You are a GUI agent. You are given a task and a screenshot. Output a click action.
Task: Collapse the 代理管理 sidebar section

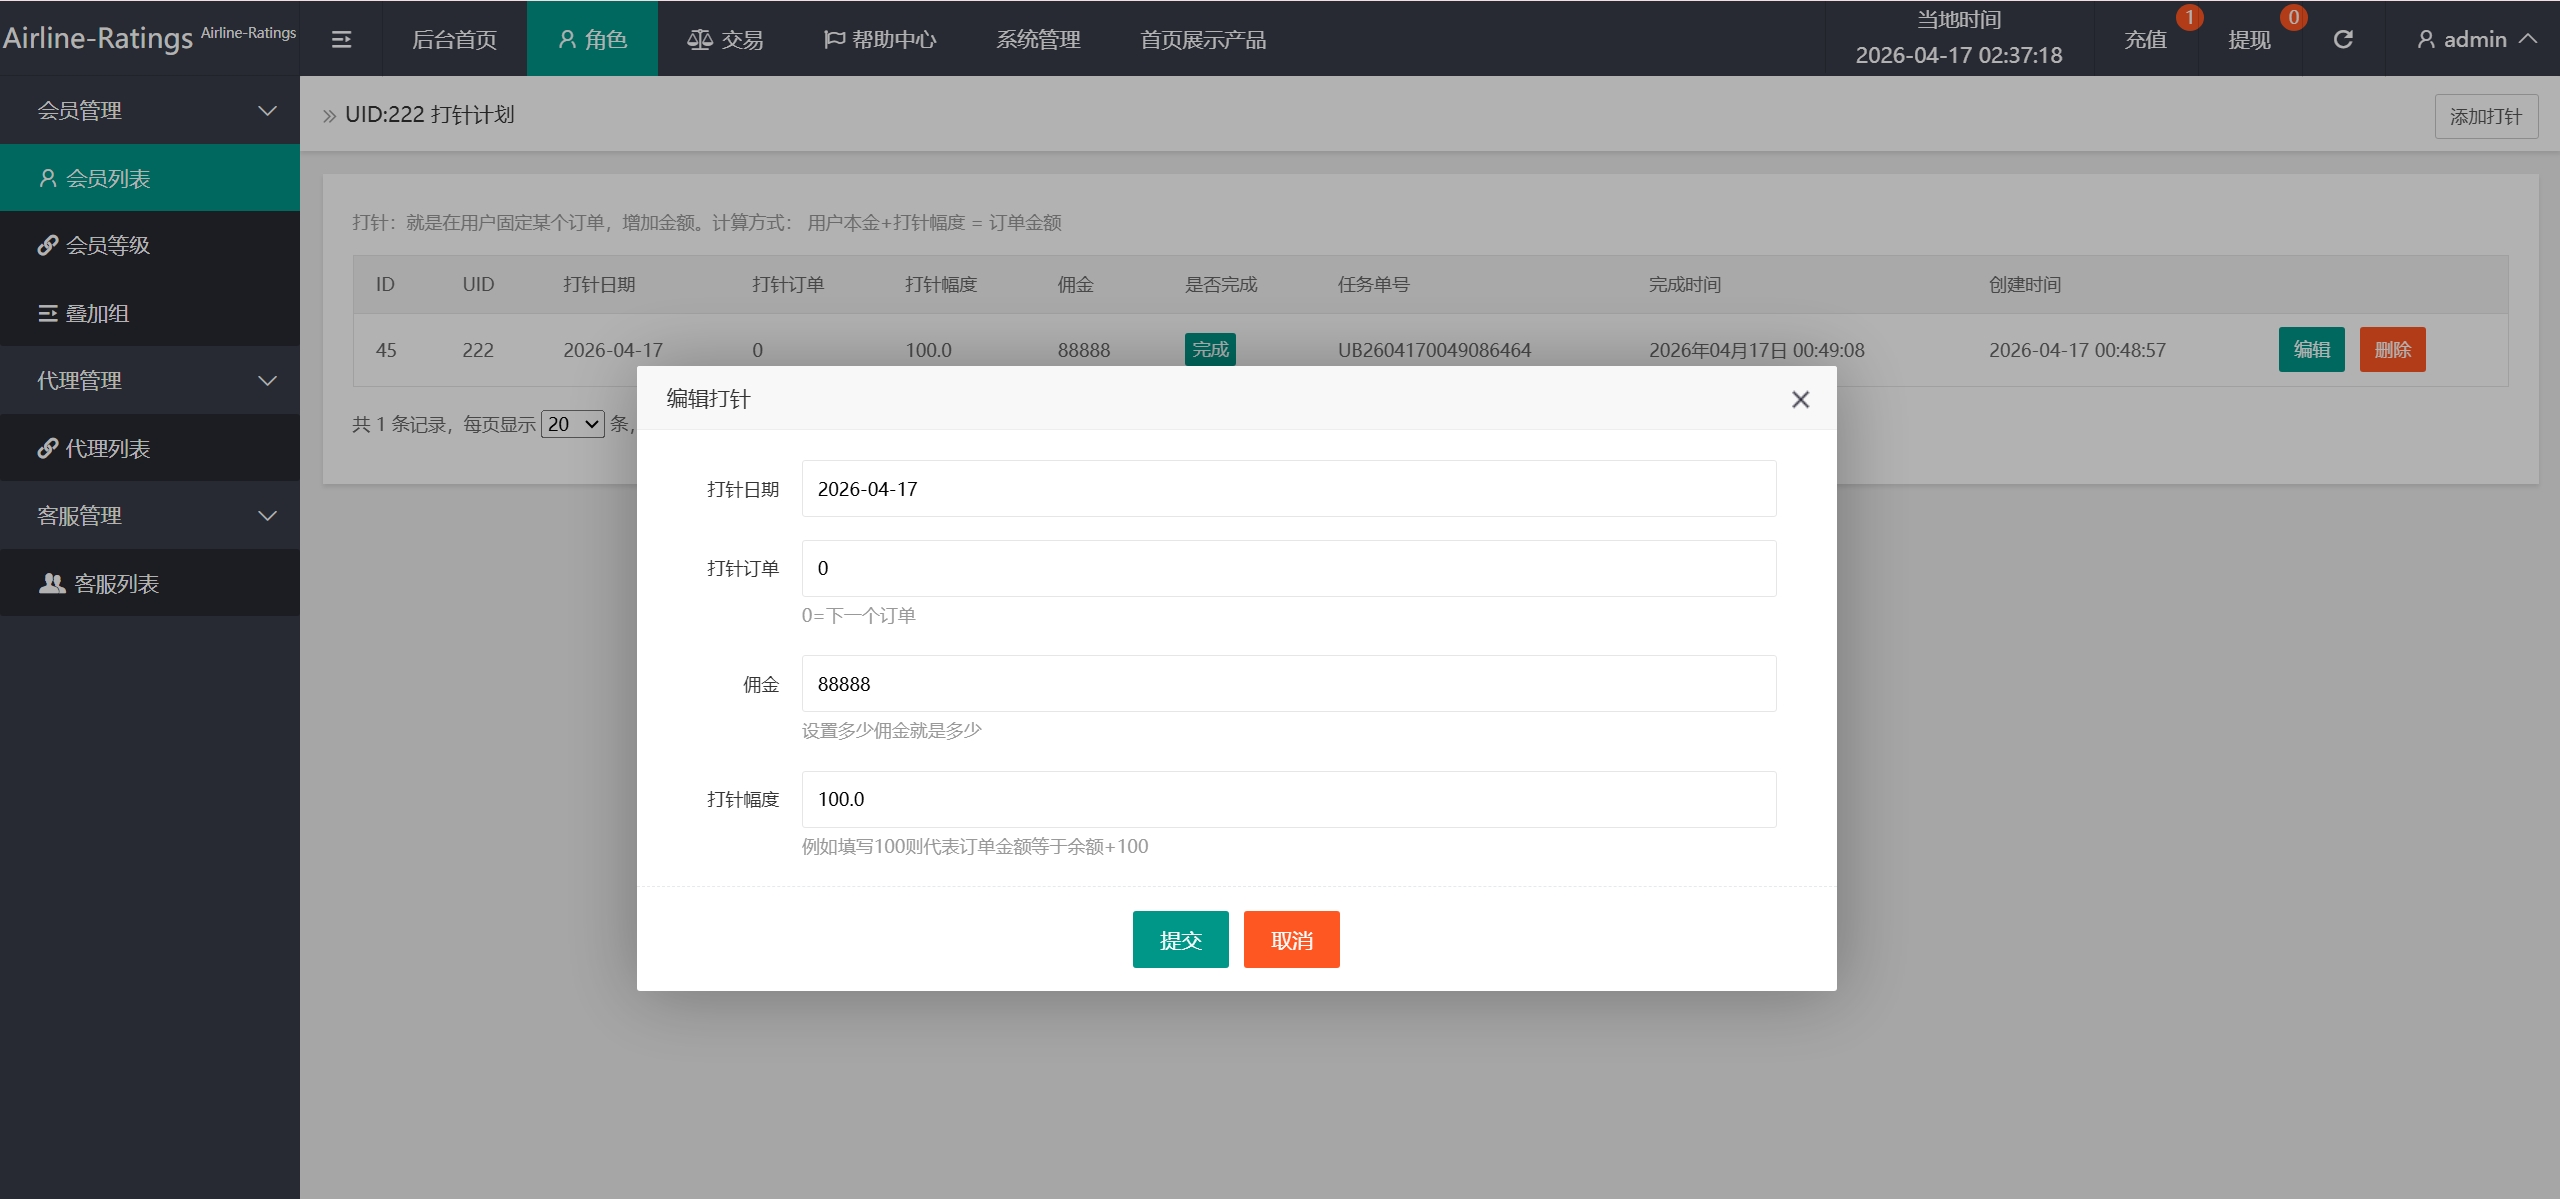tap(150, 380)
